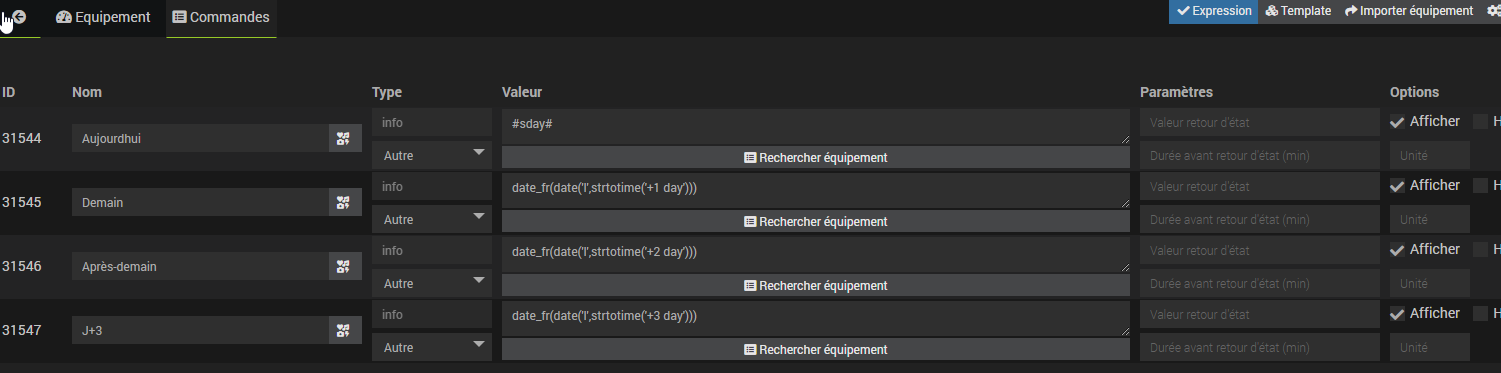Click the J+3 value expression text area

point(815,318)
